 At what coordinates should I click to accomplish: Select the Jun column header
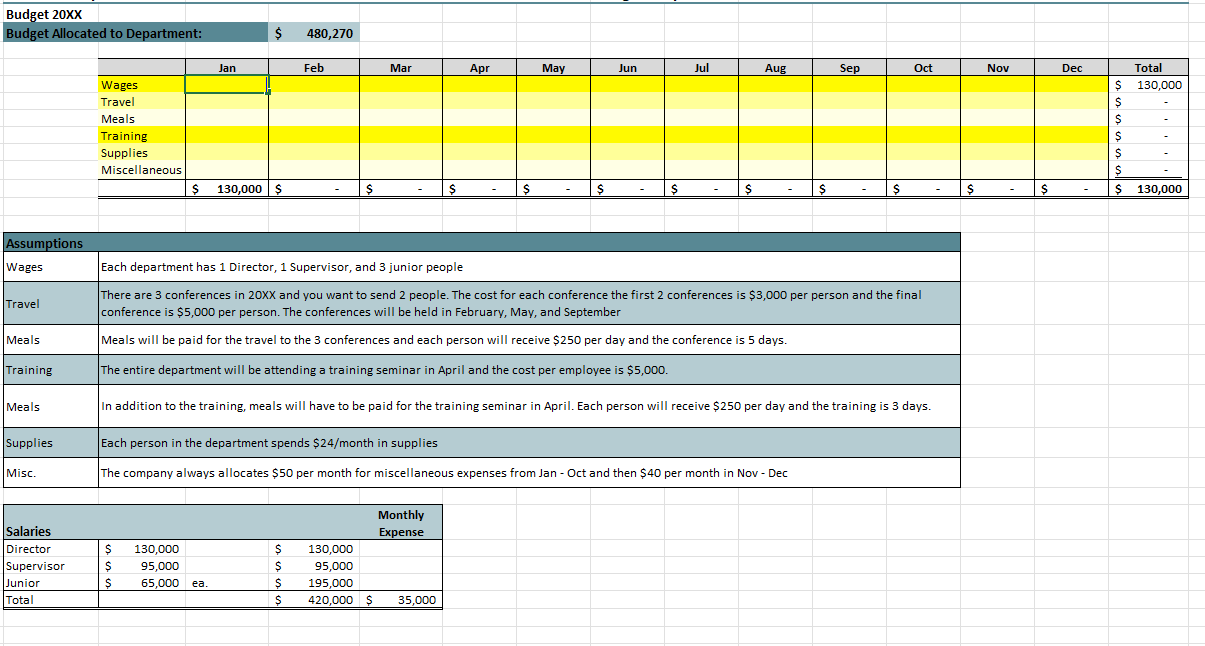click(x=627, y=68)
